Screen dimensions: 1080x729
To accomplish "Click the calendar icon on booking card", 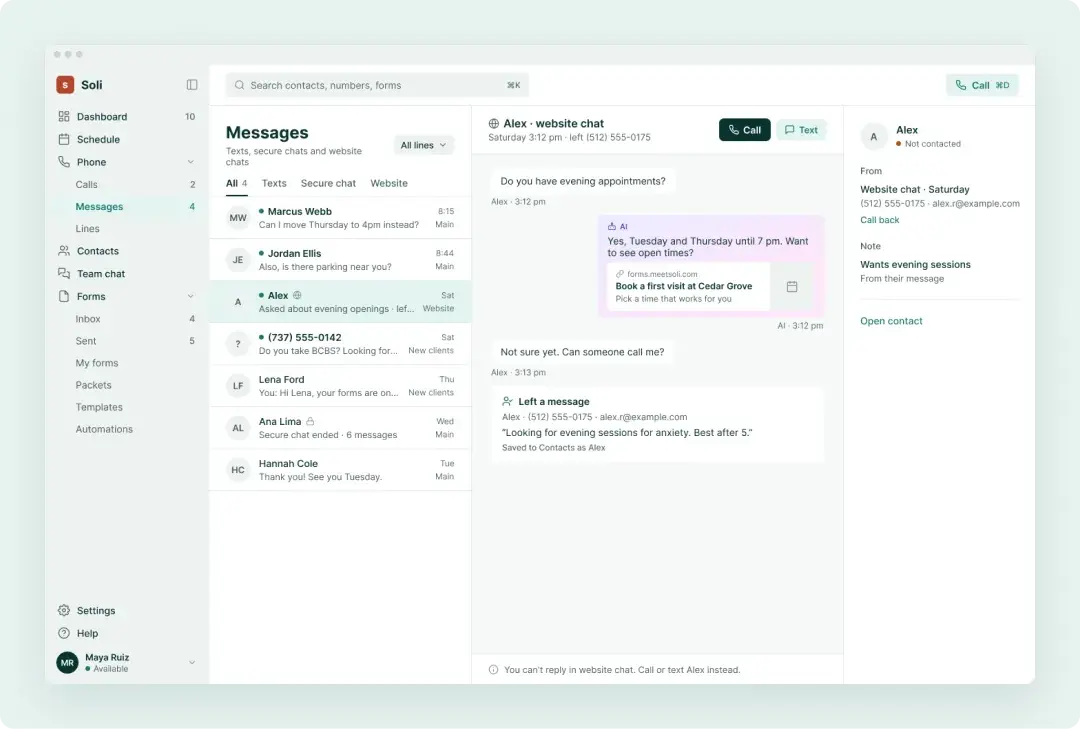I will [792, 287].
